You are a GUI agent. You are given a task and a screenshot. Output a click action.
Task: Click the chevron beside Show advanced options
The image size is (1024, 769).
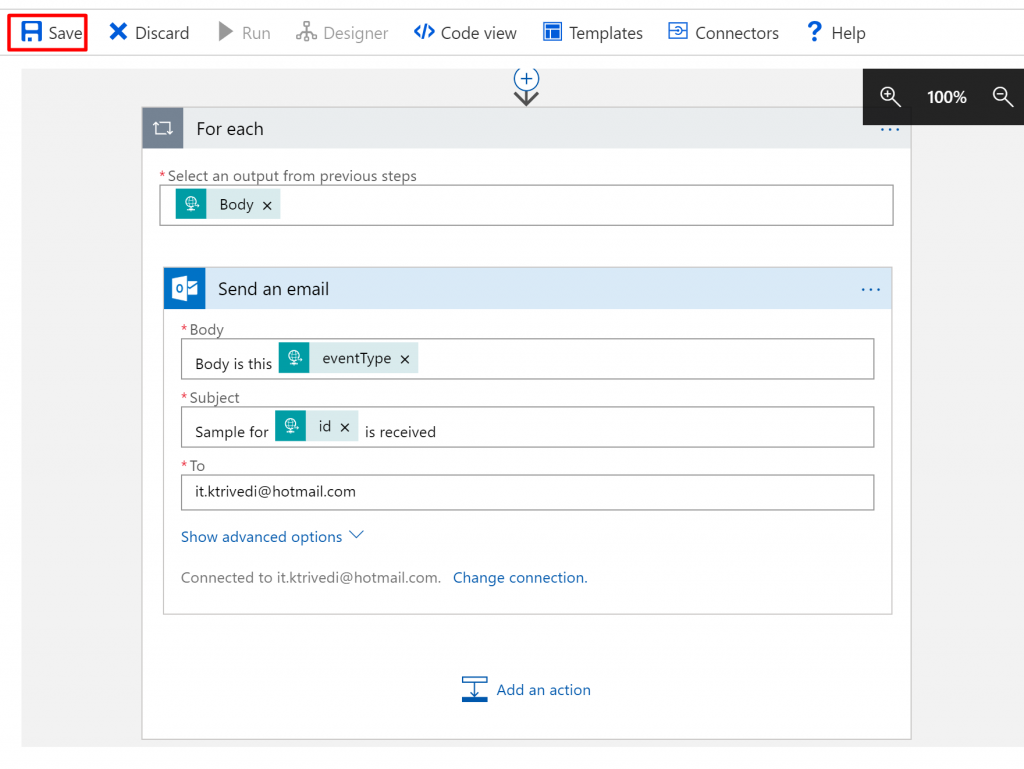pyautogui.click(x=356, y=535)
